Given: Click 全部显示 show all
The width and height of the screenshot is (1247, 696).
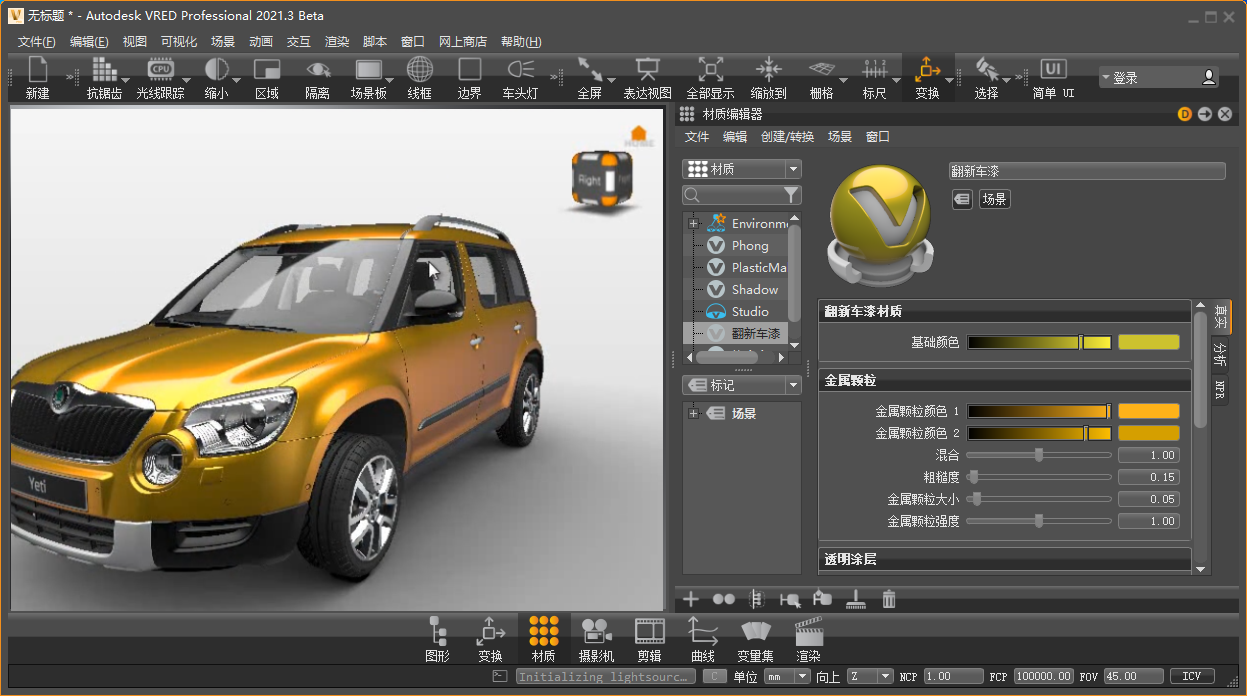Looking at the screenshot, I should pos(710,78).
